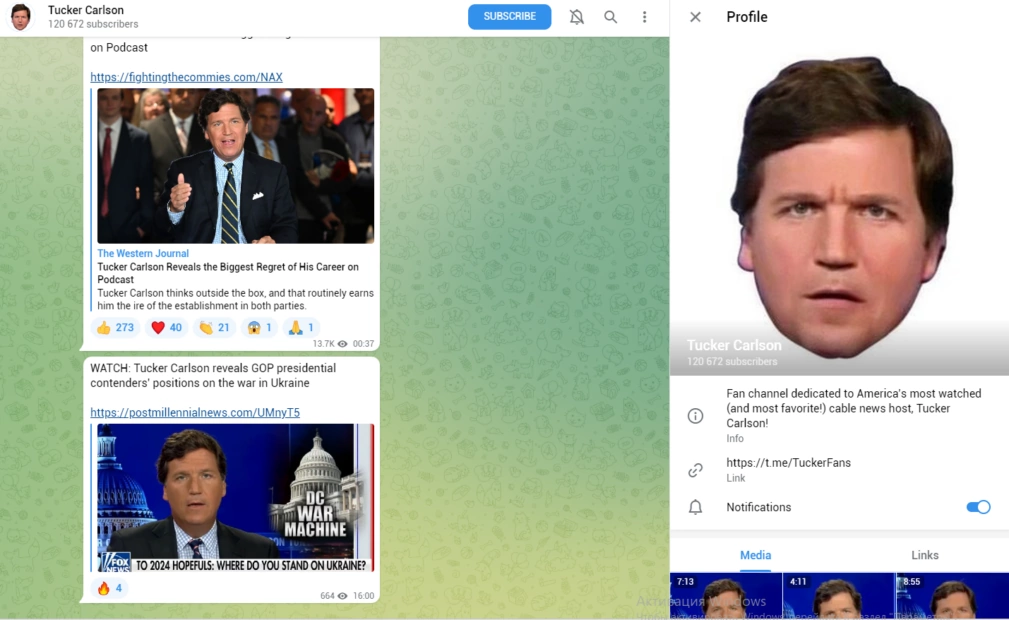The height and width of the screenshot is (620, 1009).
Task: Open the Western Journal article preview image
Action: pyautogui.click(x=236, y=165)
